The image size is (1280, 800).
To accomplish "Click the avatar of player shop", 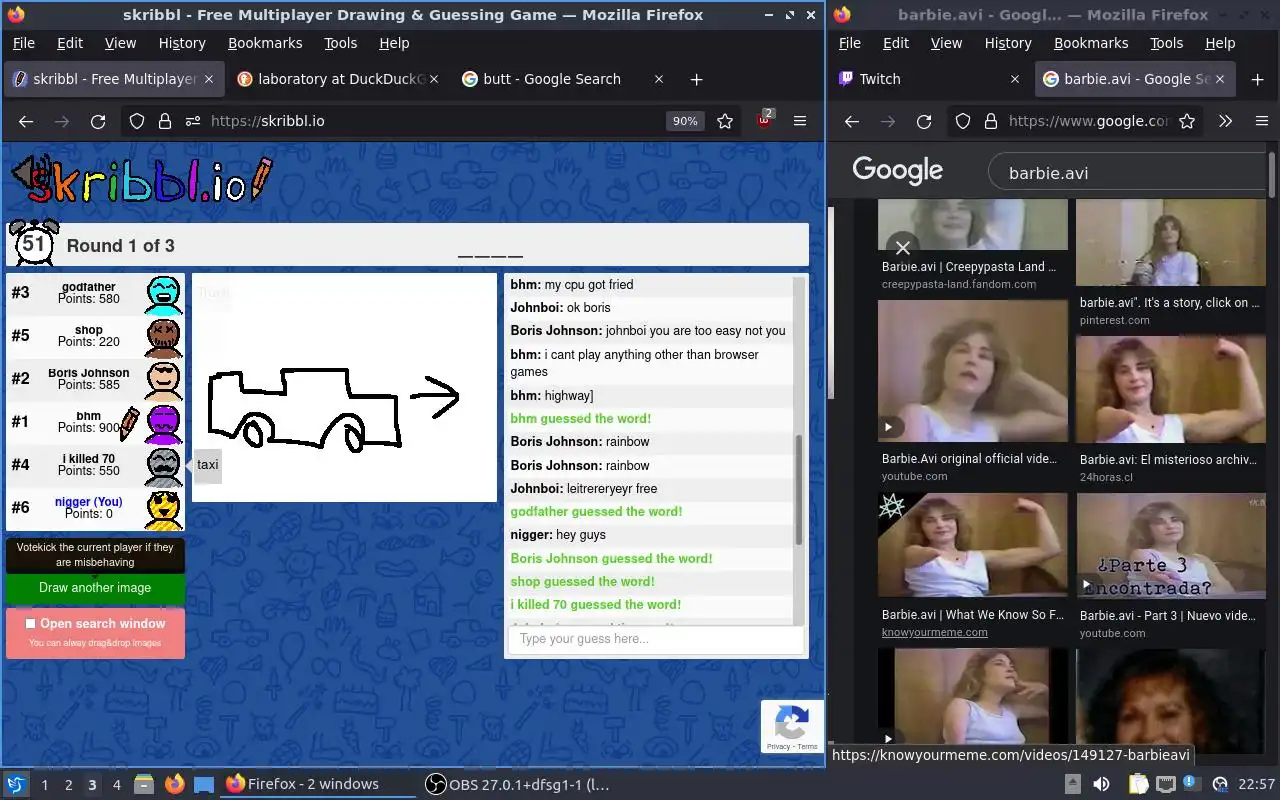I will pos(164,337).
